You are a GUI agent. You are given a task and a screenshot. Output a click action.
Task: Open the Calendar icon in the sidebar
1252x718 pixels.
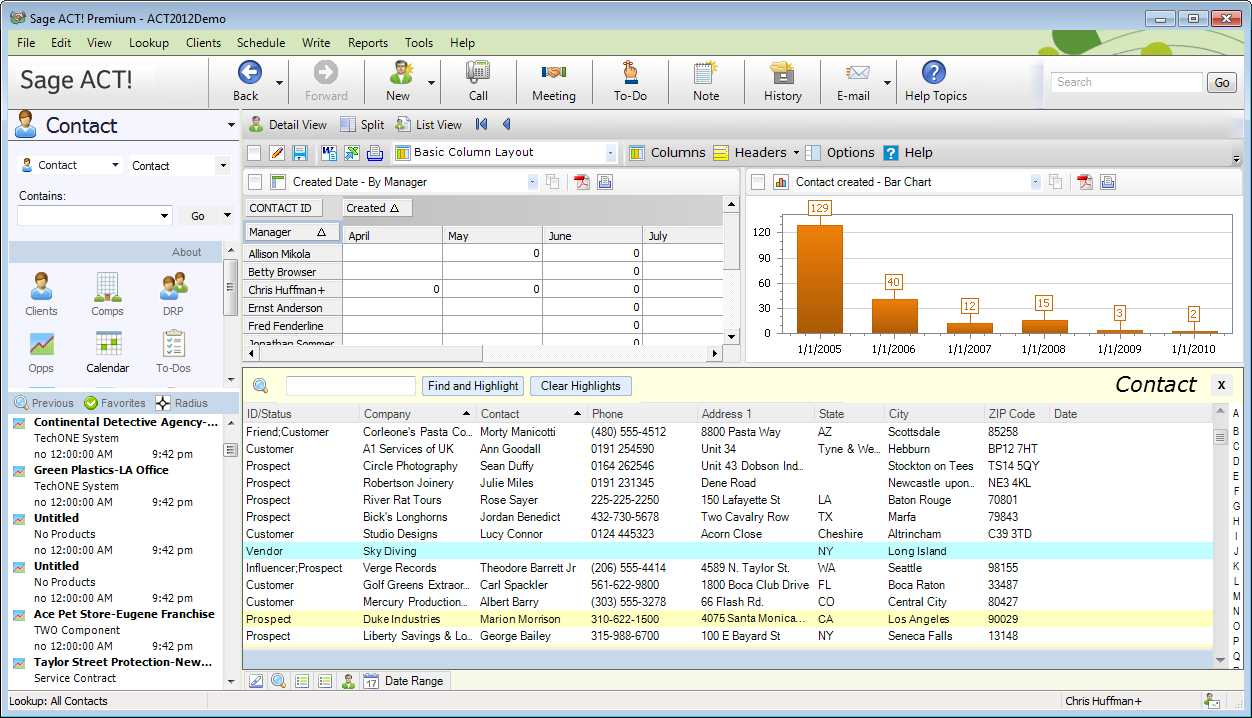[107, 344]
